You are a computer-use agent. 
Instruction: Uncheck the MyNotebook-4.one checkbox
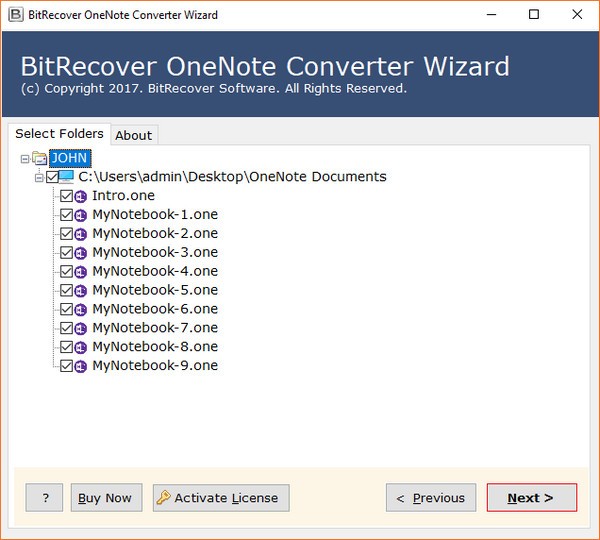(x=67, y=271)
